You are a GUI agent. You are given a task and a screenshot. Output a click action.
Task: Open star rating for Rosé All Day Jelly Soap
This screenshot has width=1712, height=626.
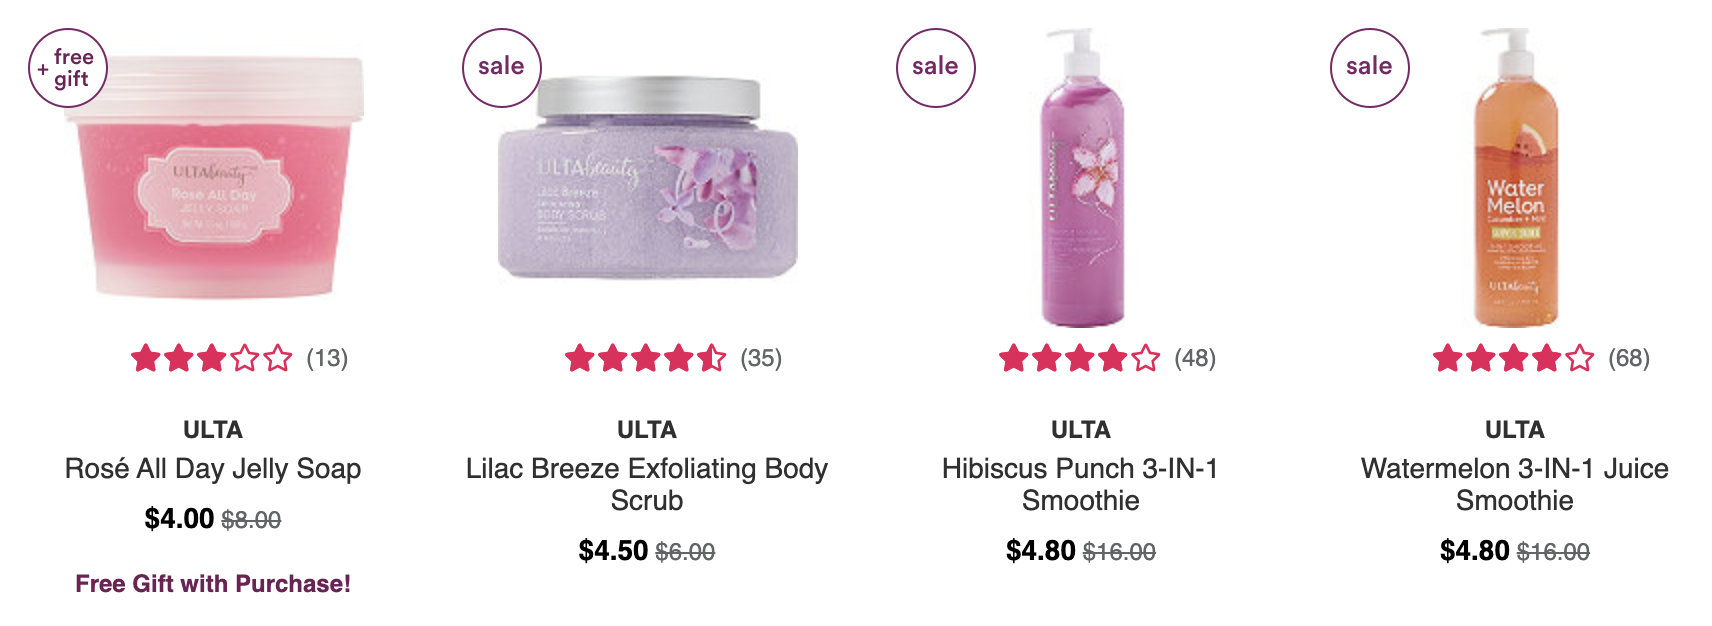pos(212,358)
